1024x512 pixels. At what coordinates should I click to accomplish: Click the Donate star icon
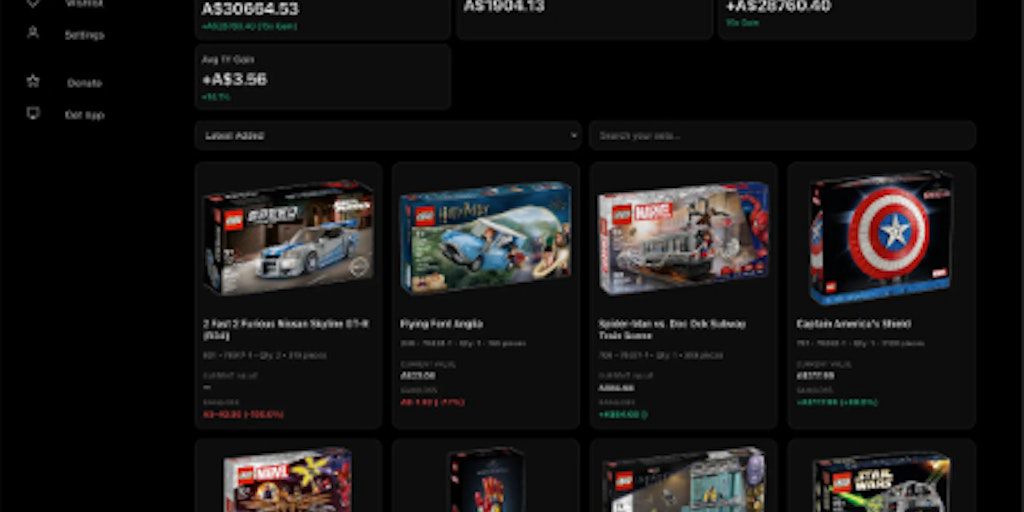[33, 82]
